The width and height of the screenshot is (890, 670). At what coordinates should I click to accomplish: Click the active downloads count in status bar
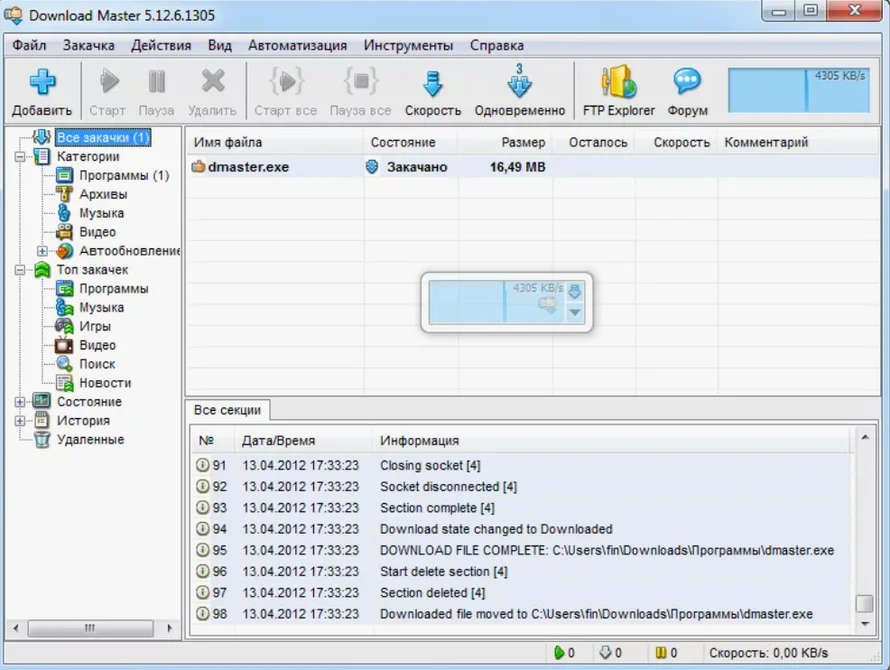[565, 653]
